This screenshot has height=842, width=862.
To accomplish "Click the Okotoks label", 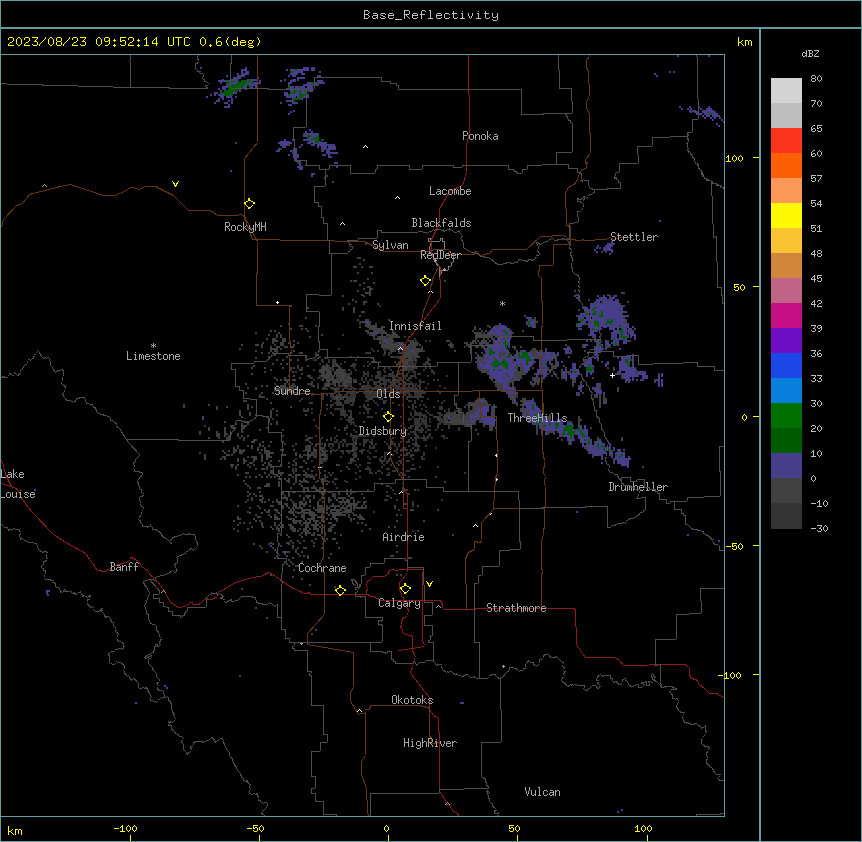I will (412, 700).
